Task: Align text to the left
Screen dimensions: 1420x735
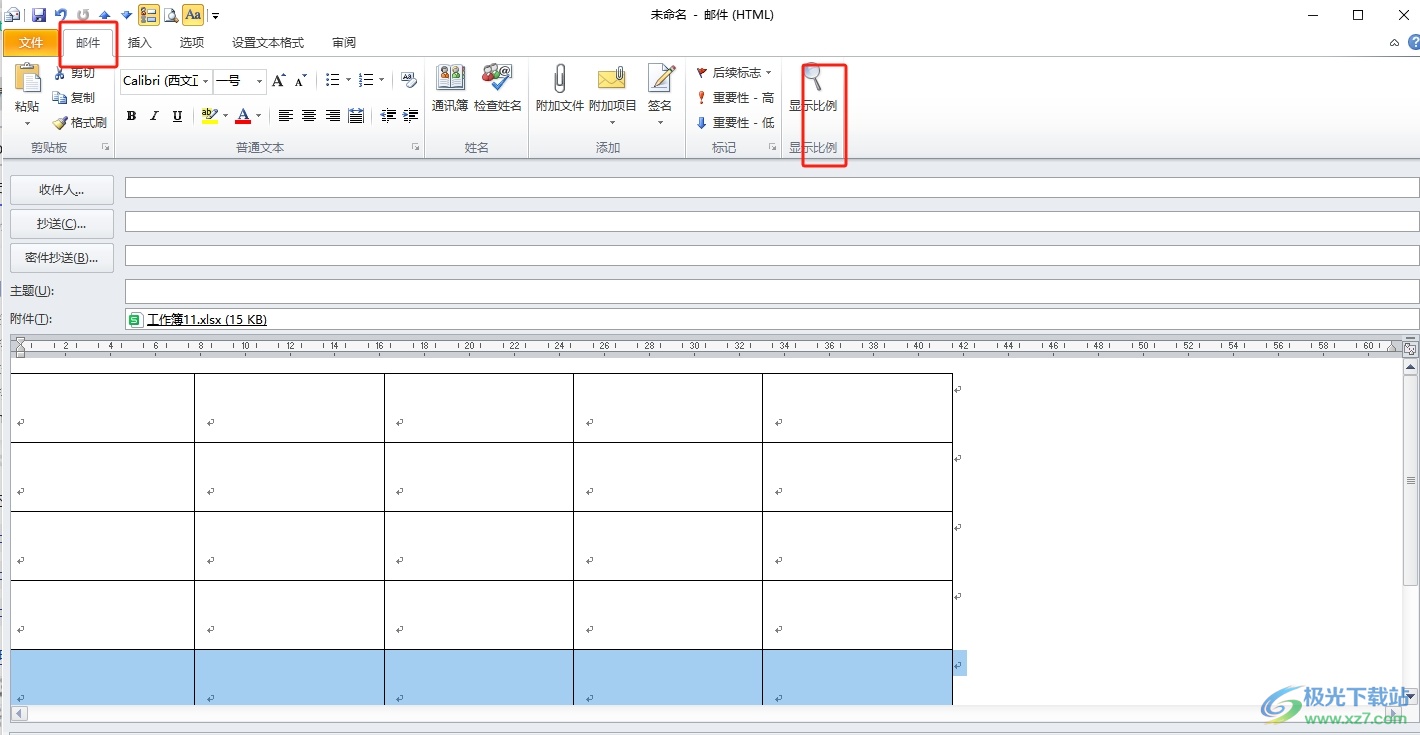Action: (286, 116)
